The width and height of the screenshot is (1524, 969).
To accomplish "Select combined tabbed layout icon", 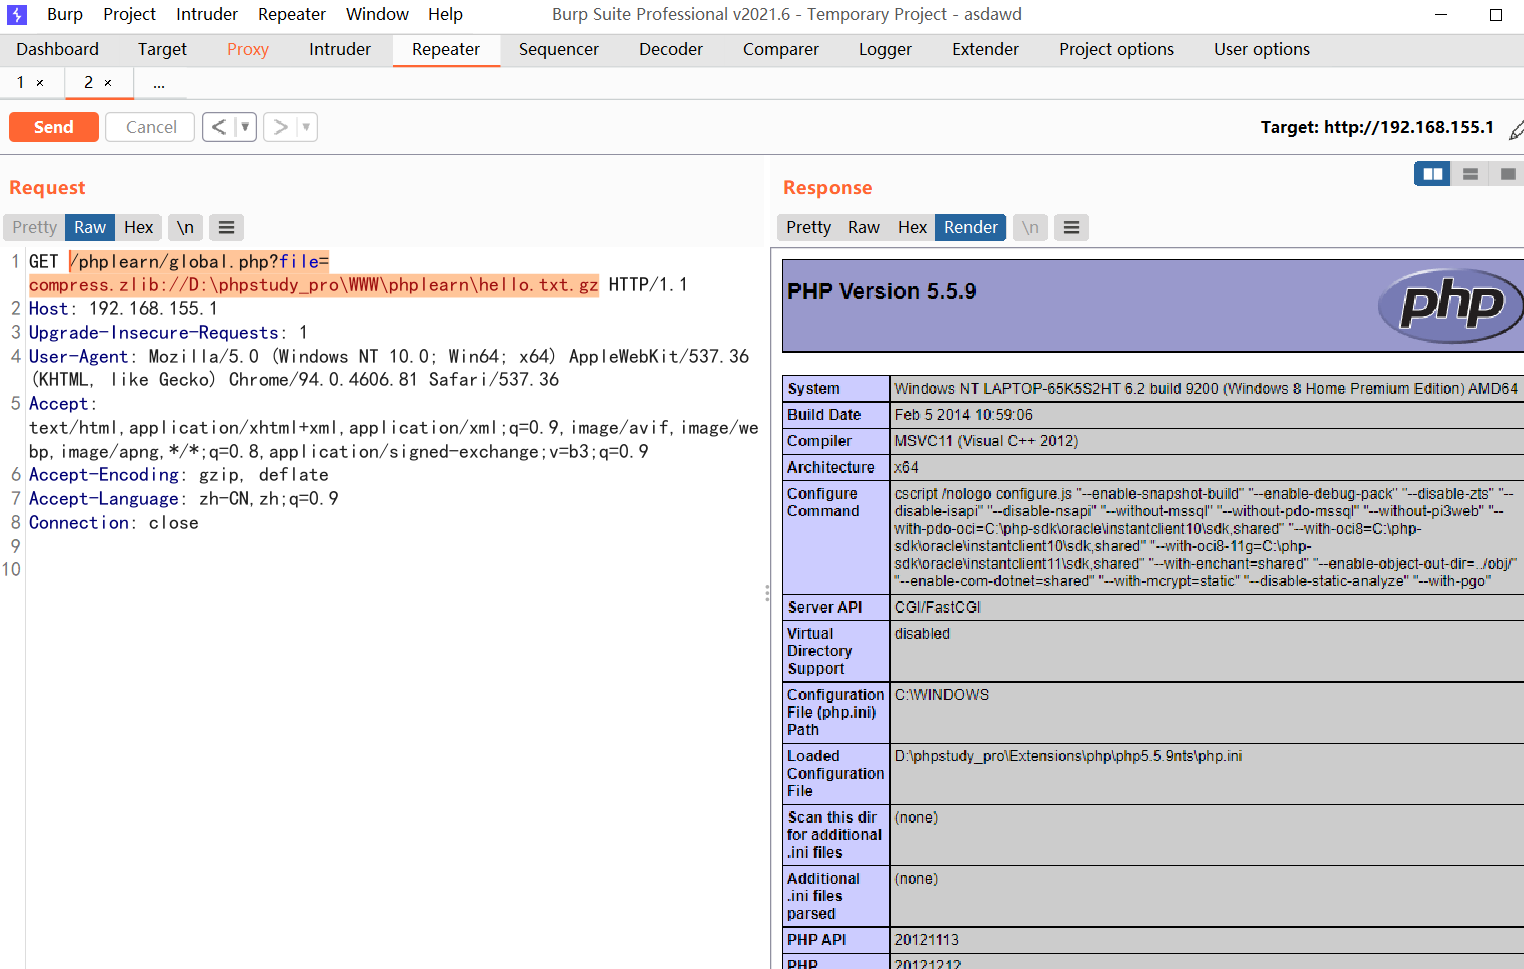I will tap(1507, 174).
